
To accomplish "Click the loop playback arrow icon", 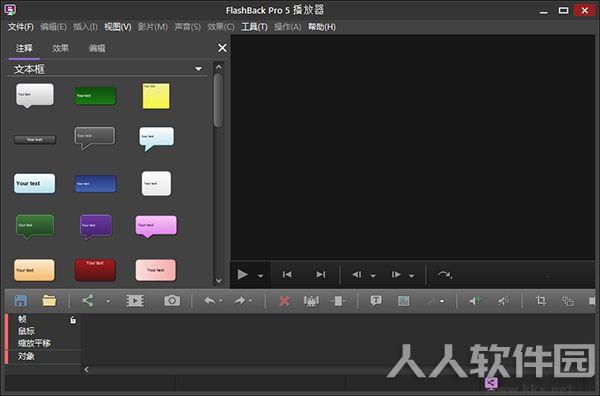I will [x=445, y=275].
